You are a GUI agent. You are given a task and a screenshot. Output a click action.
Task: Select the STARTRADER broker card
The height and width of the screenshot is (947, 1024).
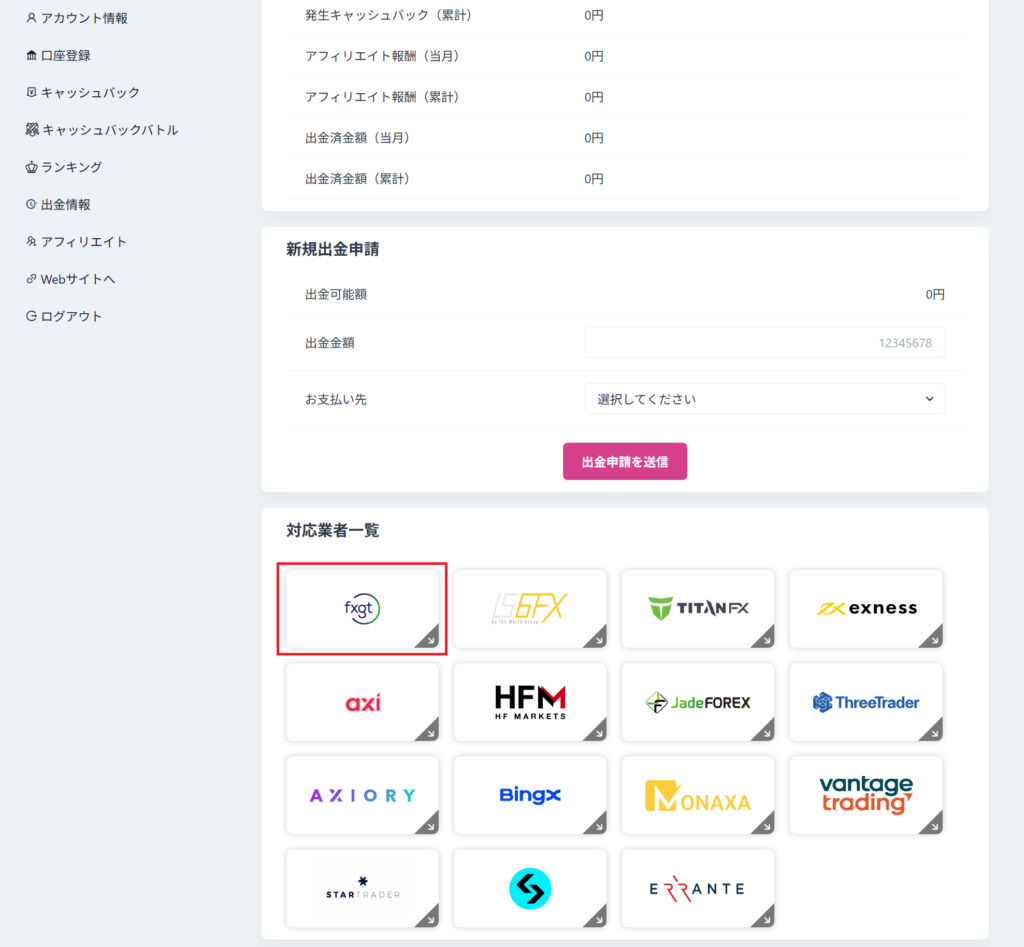[362, 889]
